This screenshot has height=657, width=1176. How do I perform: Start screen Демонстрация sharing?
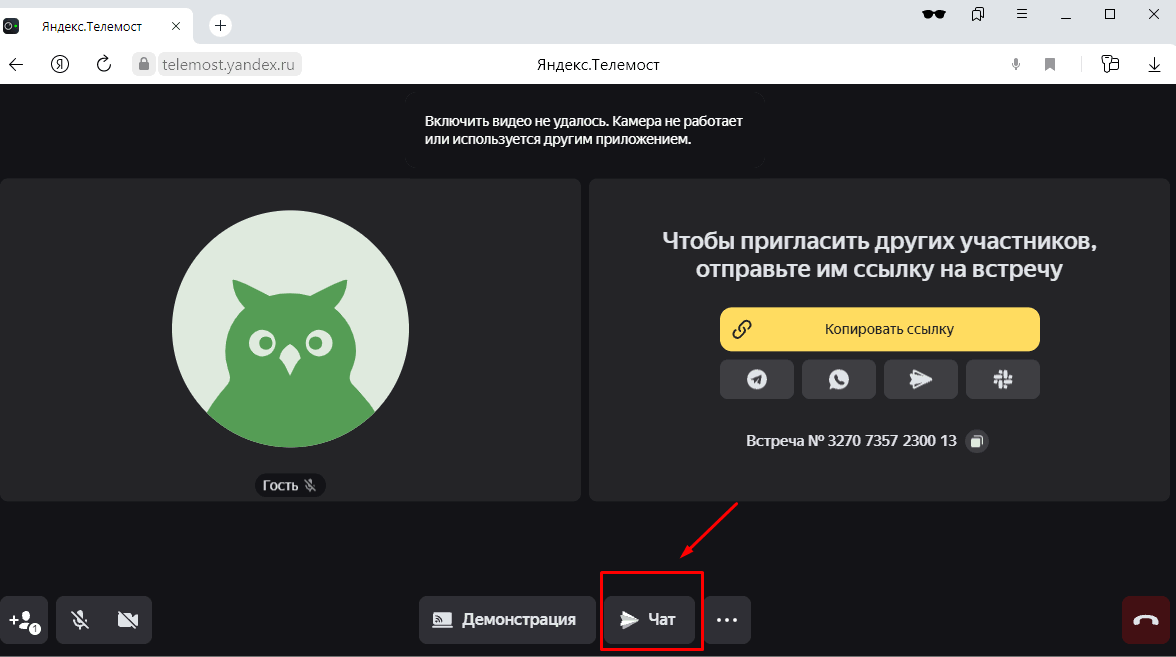pos(507,620)
